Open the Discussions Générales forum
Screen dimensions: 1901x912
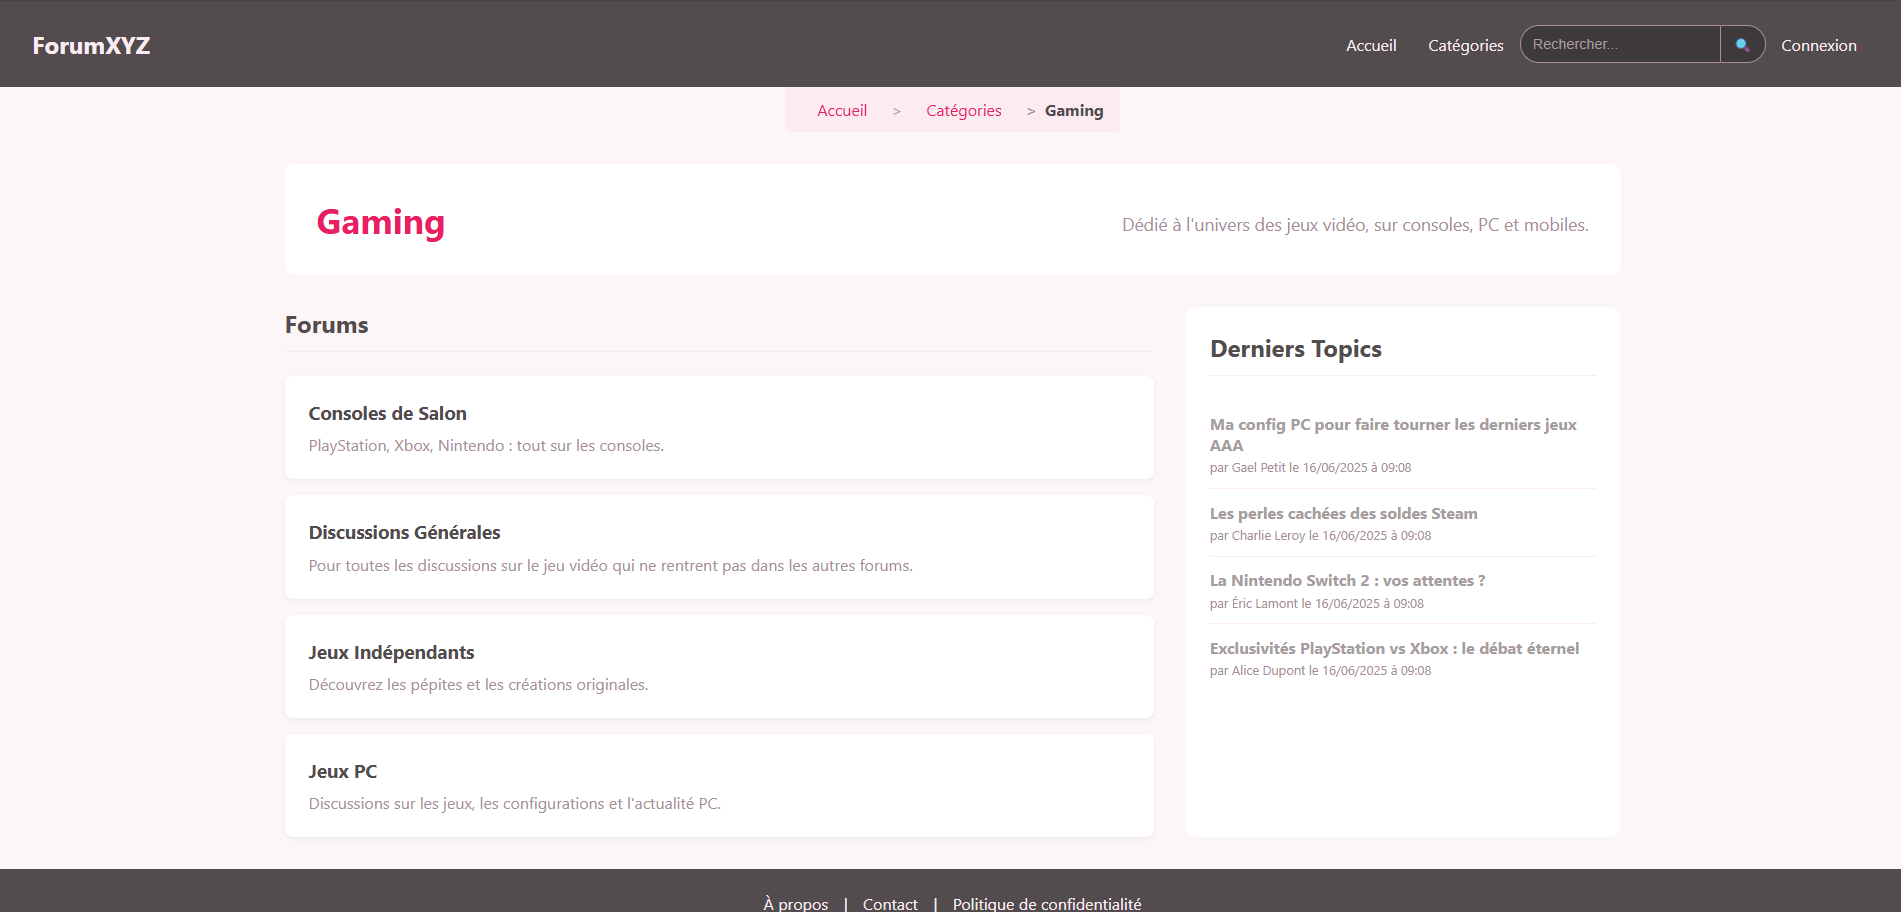404,532
